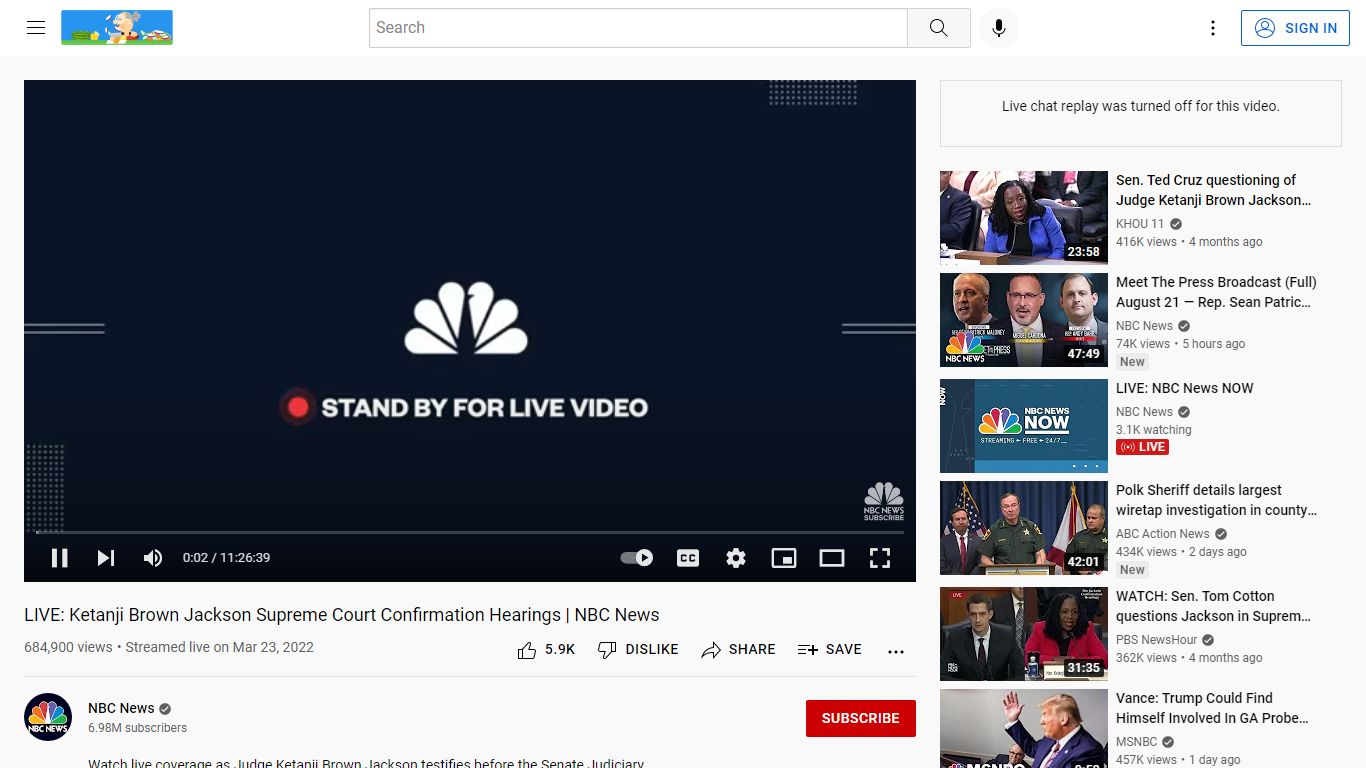Open the player settings gear

click(x=736, y=558)
